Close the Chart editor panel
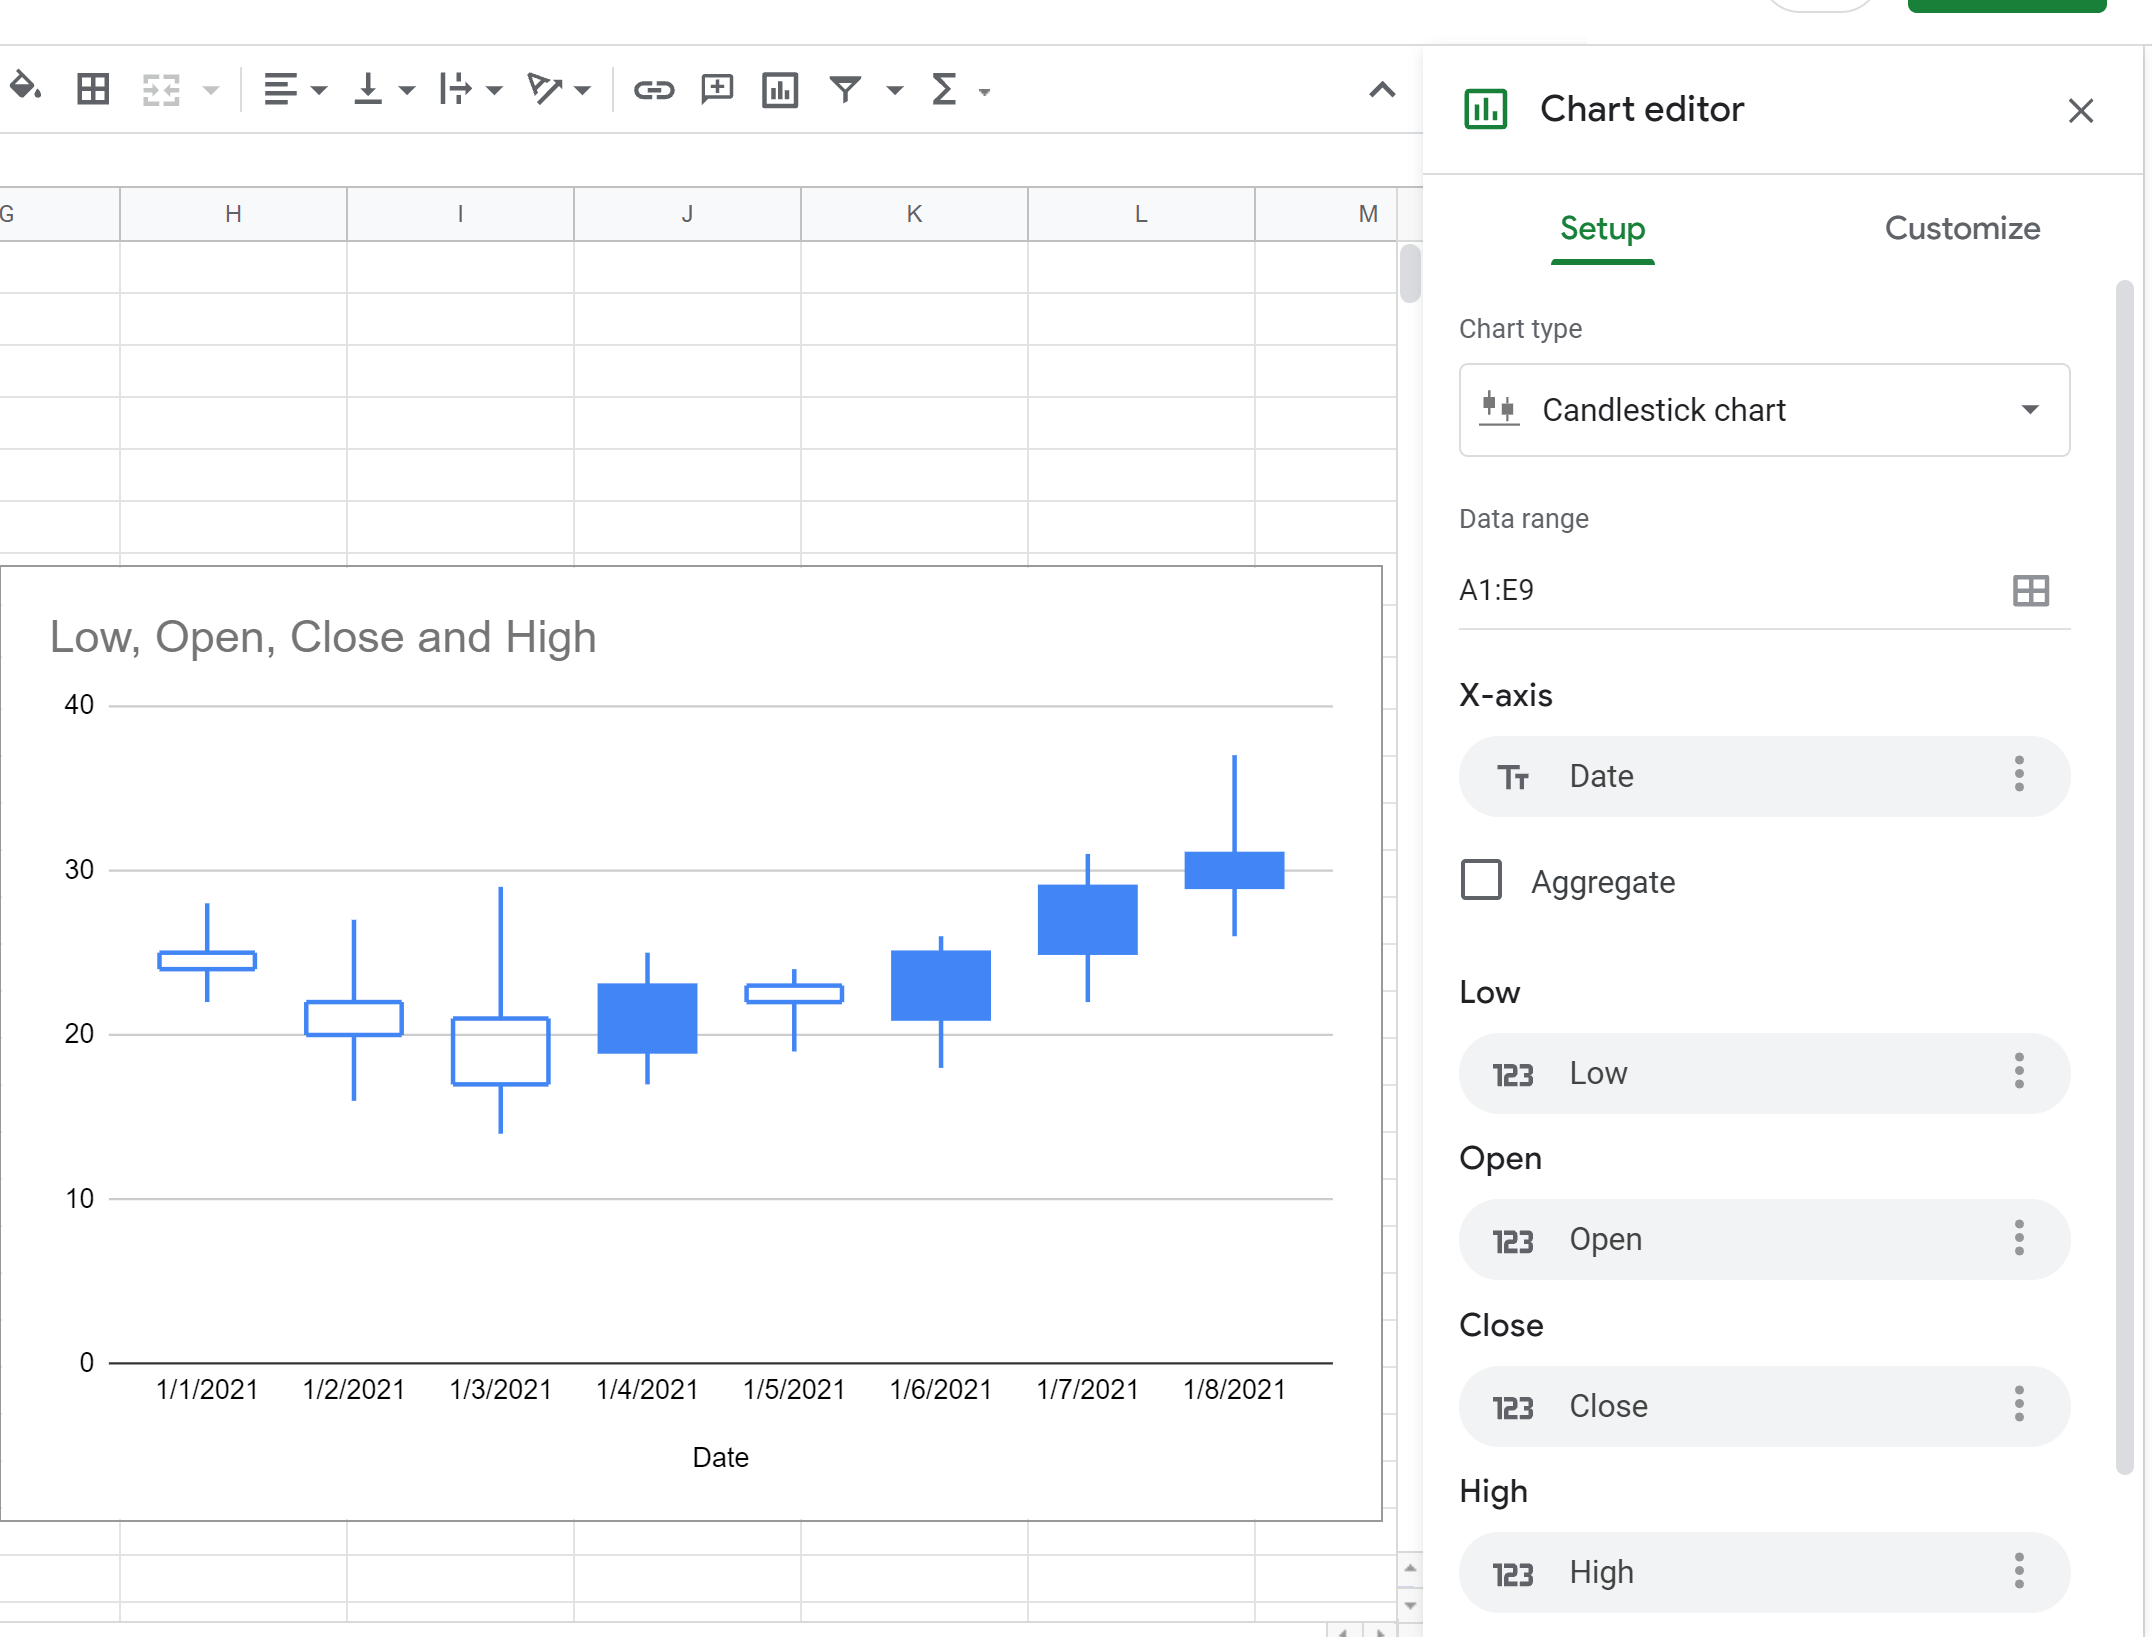The height and width of the screenshot is (1637, 2152). 2080,110
